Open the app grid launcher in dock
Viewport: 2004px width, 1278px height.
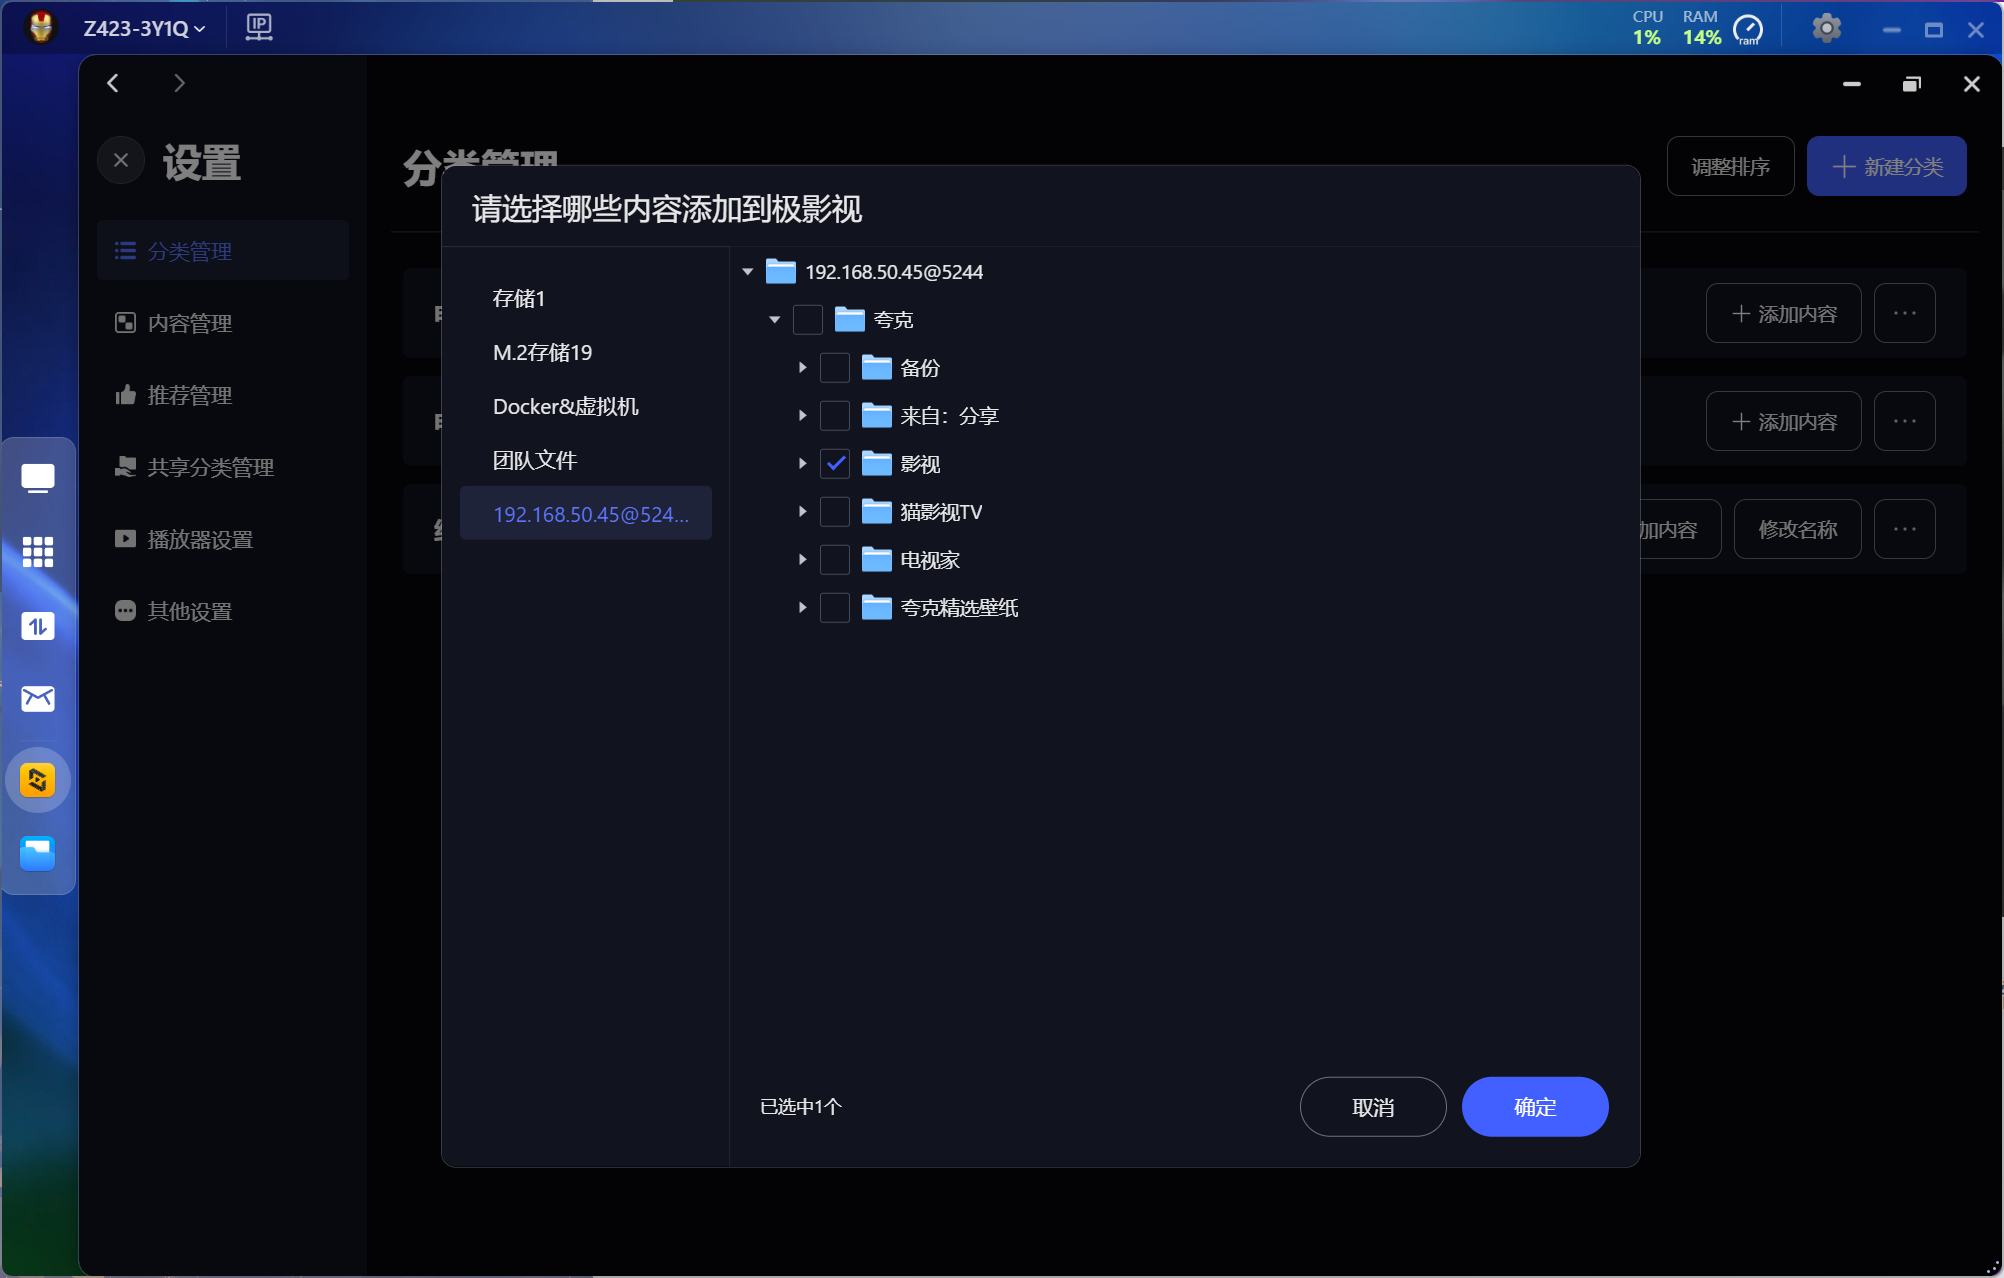pos(38,551)
